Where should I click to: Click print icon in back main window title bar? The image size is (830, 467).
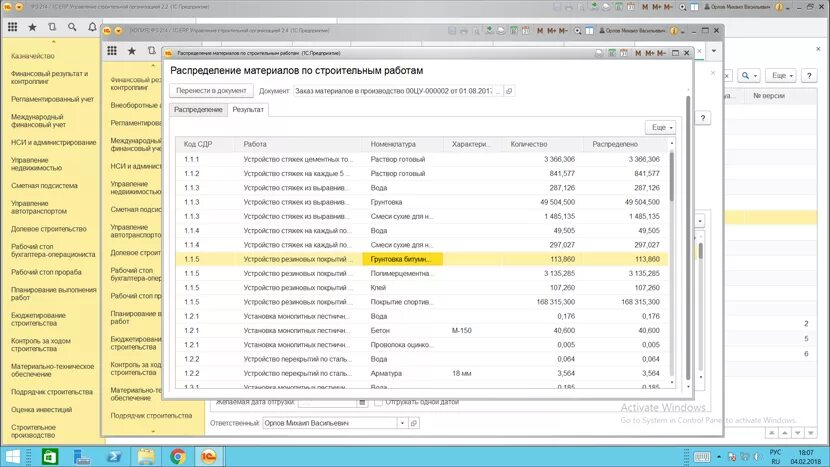(x=569, y=7)
